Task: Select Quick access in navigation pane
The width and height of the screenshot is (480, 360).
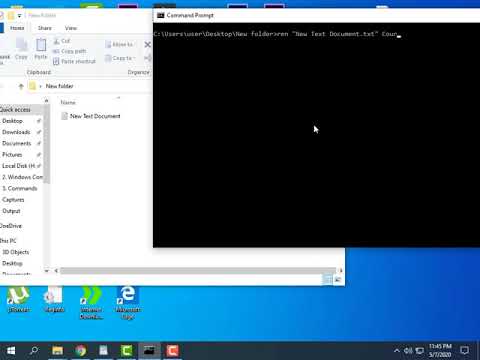Action: click(15, 110)
